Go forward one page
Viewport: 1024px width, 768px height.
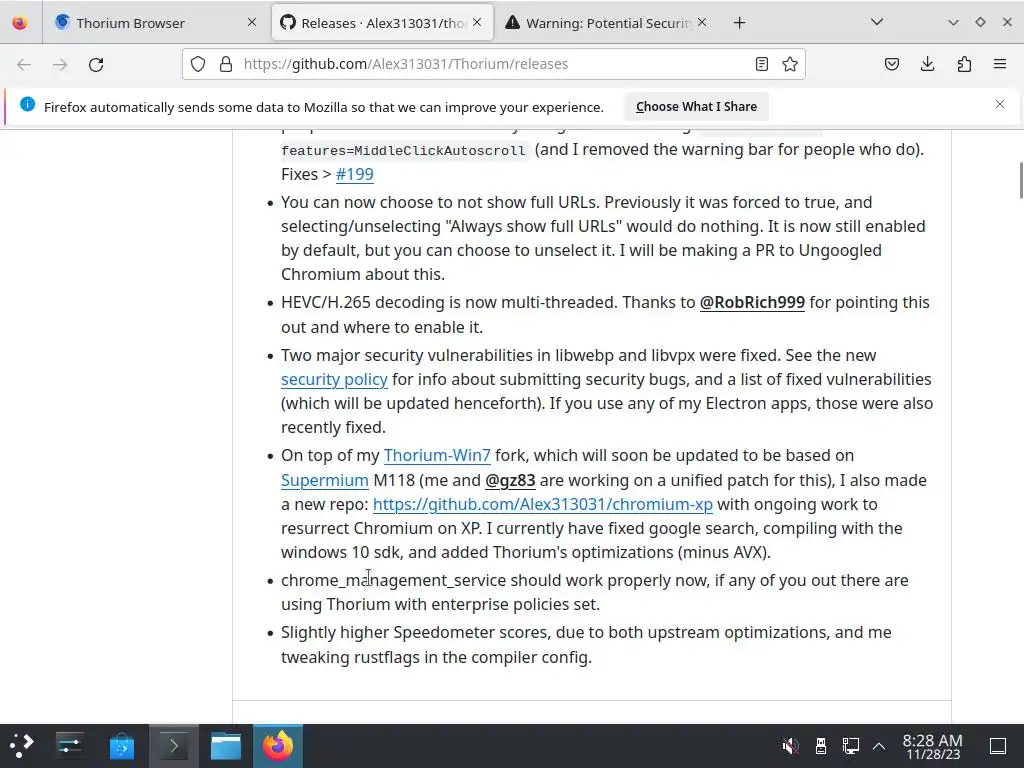(60, 64)
